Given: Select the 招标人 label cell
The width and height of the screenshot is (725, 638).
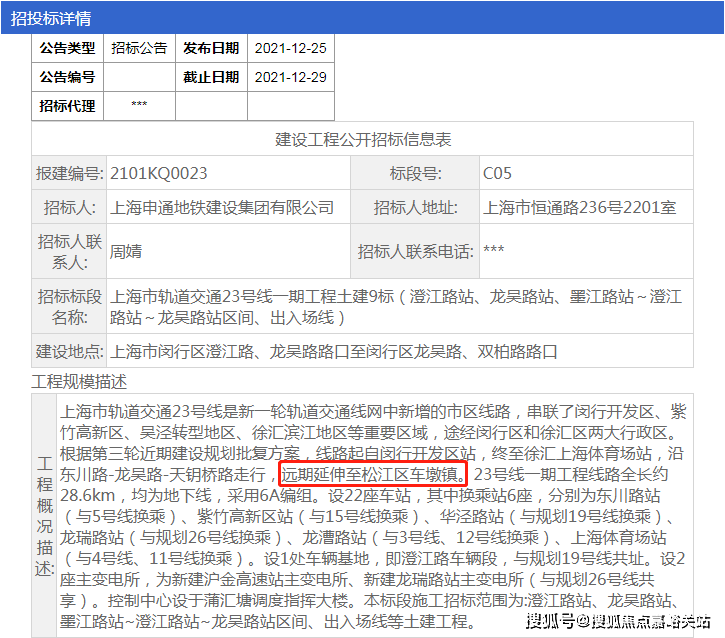Looking at the screenshot, I should coord(69,208).
